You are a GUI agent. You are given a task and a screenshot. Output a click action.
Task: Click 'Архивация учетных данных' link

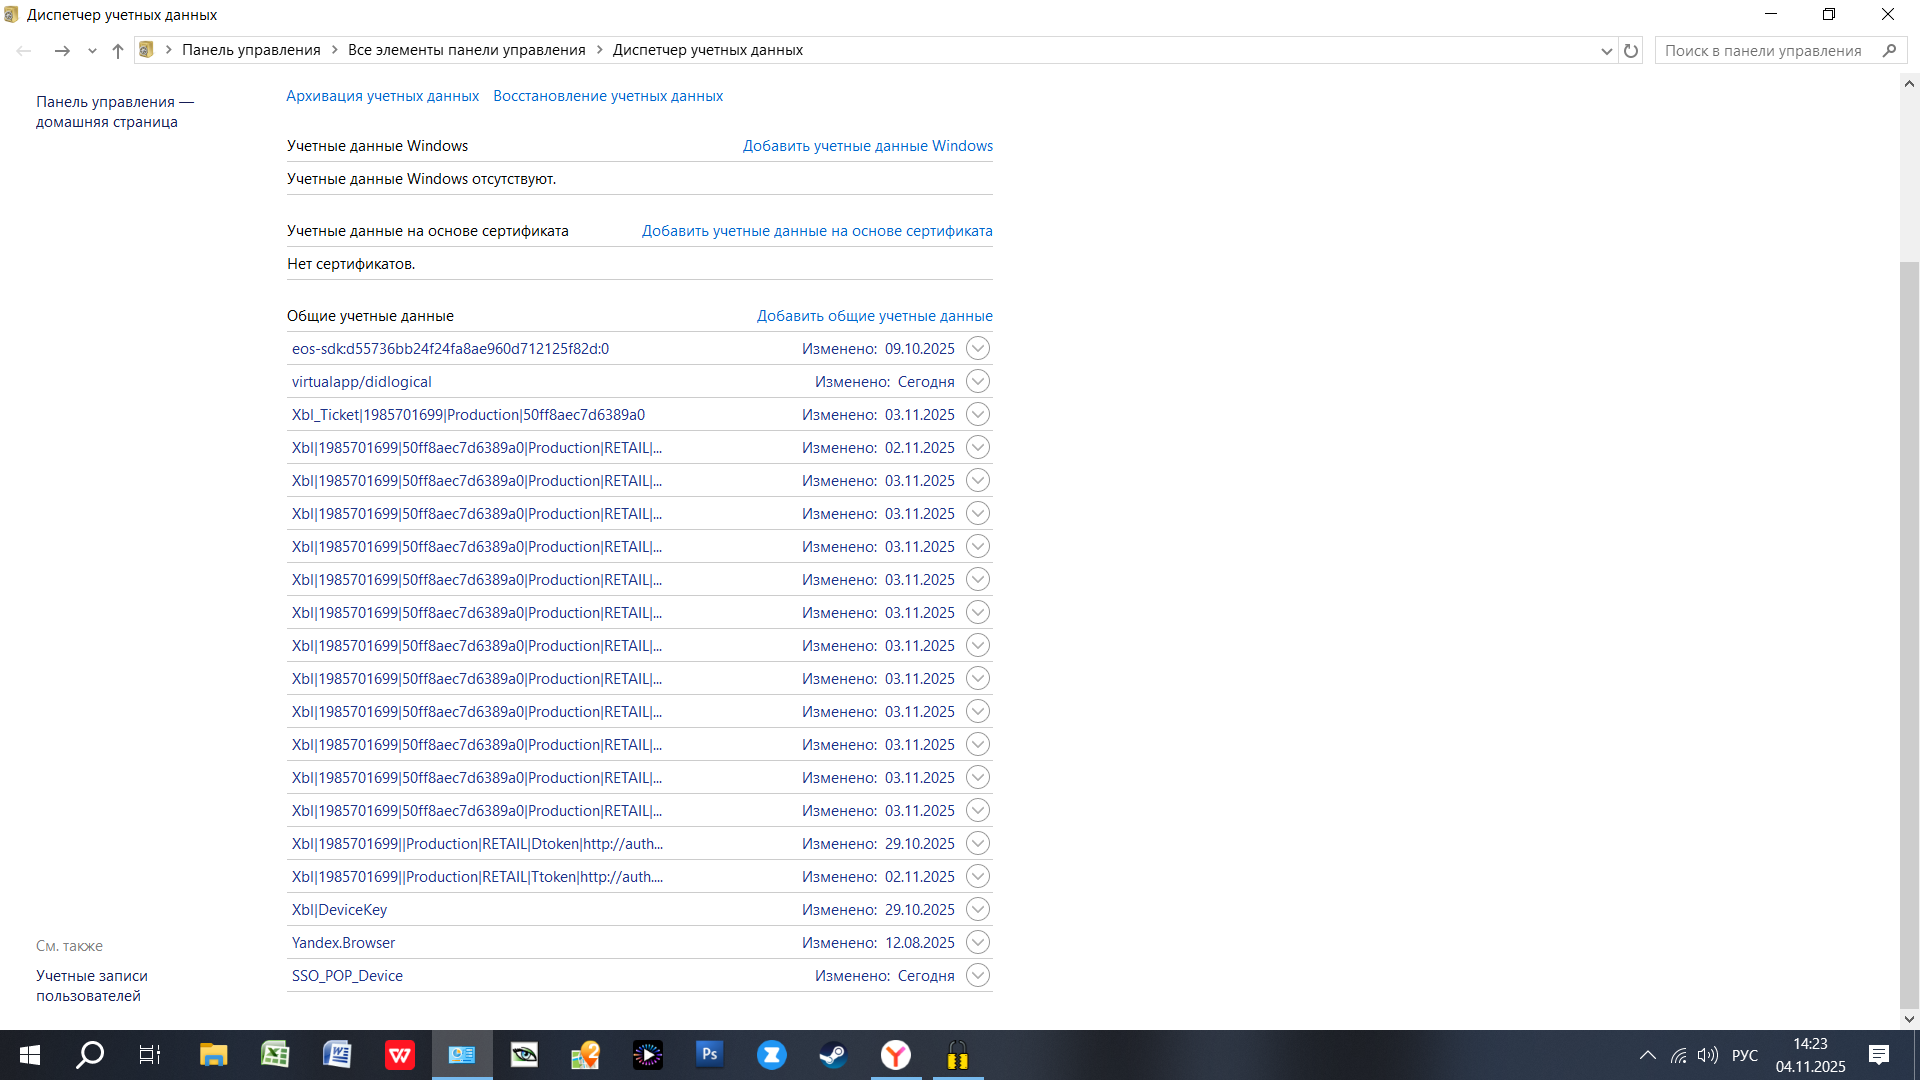pyautogui.click(x=382, y=96)
